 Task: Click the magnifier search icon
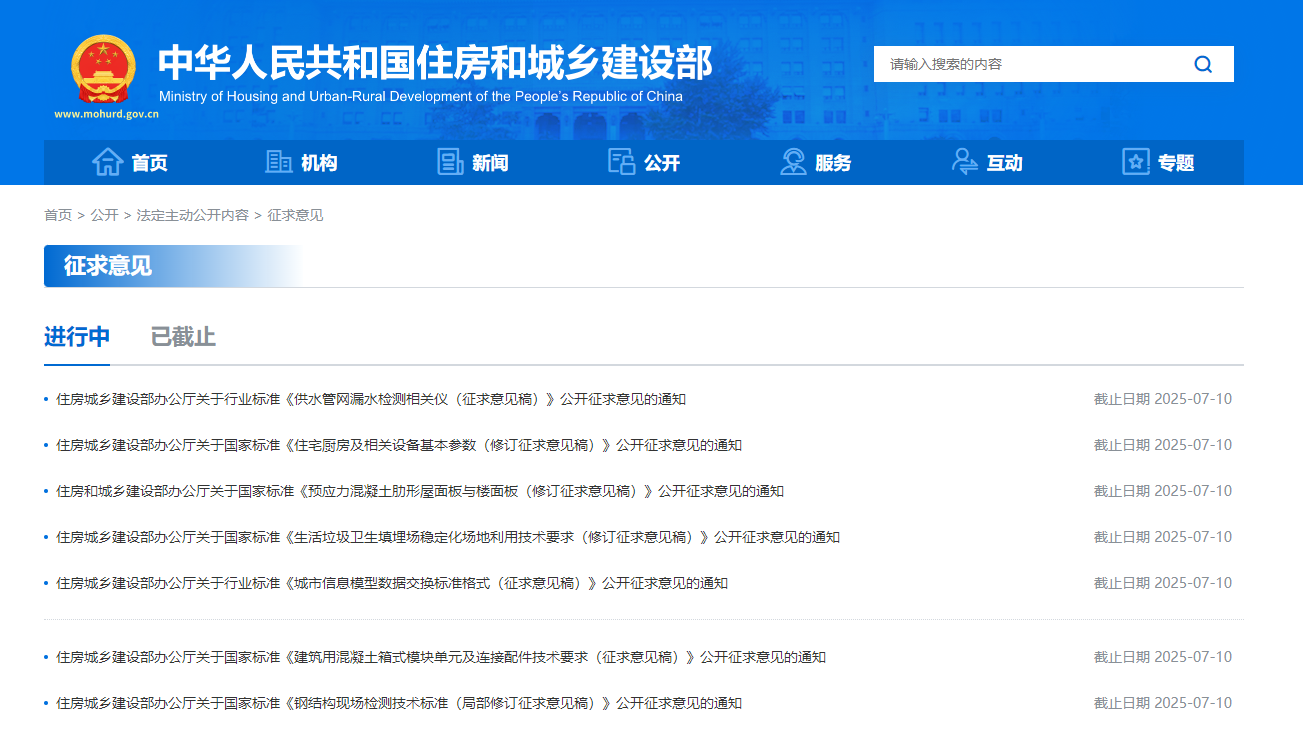[1203, 64]
